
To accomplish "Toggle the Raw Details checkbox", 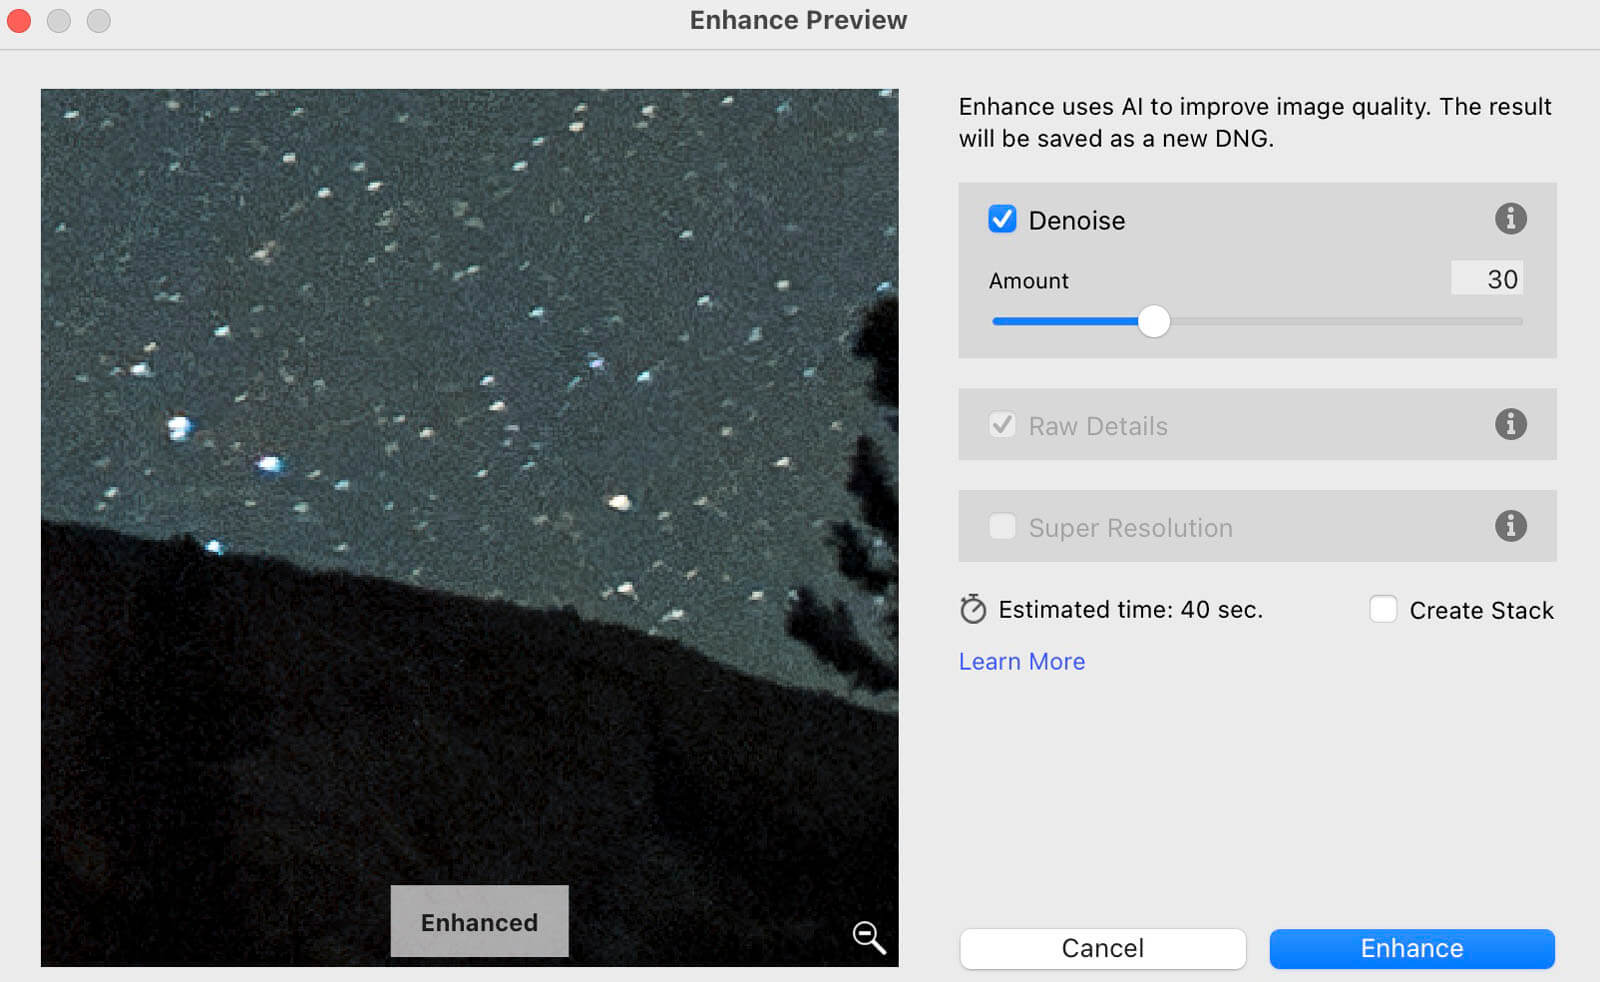I will tap(1002, 425).
